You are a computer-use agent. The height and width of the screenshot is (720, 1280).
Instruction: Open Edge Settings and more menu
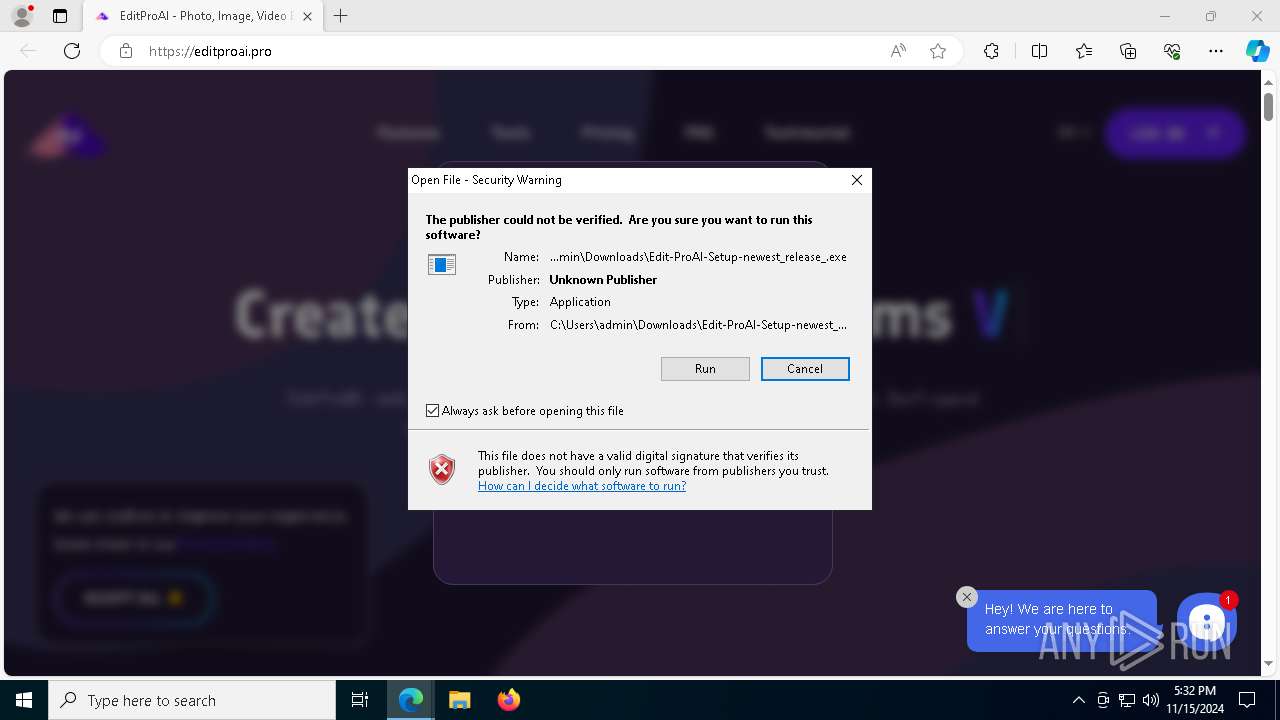point(1216,51)
